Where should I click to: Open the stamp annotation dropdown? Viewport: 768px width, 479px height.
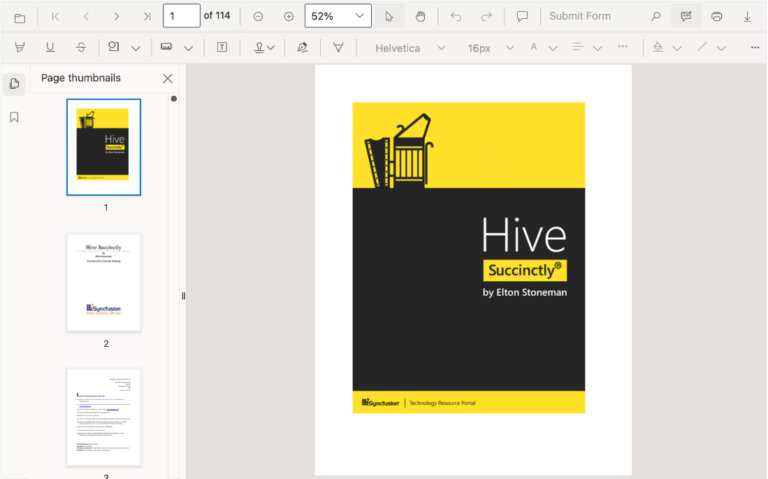(264, 48)
